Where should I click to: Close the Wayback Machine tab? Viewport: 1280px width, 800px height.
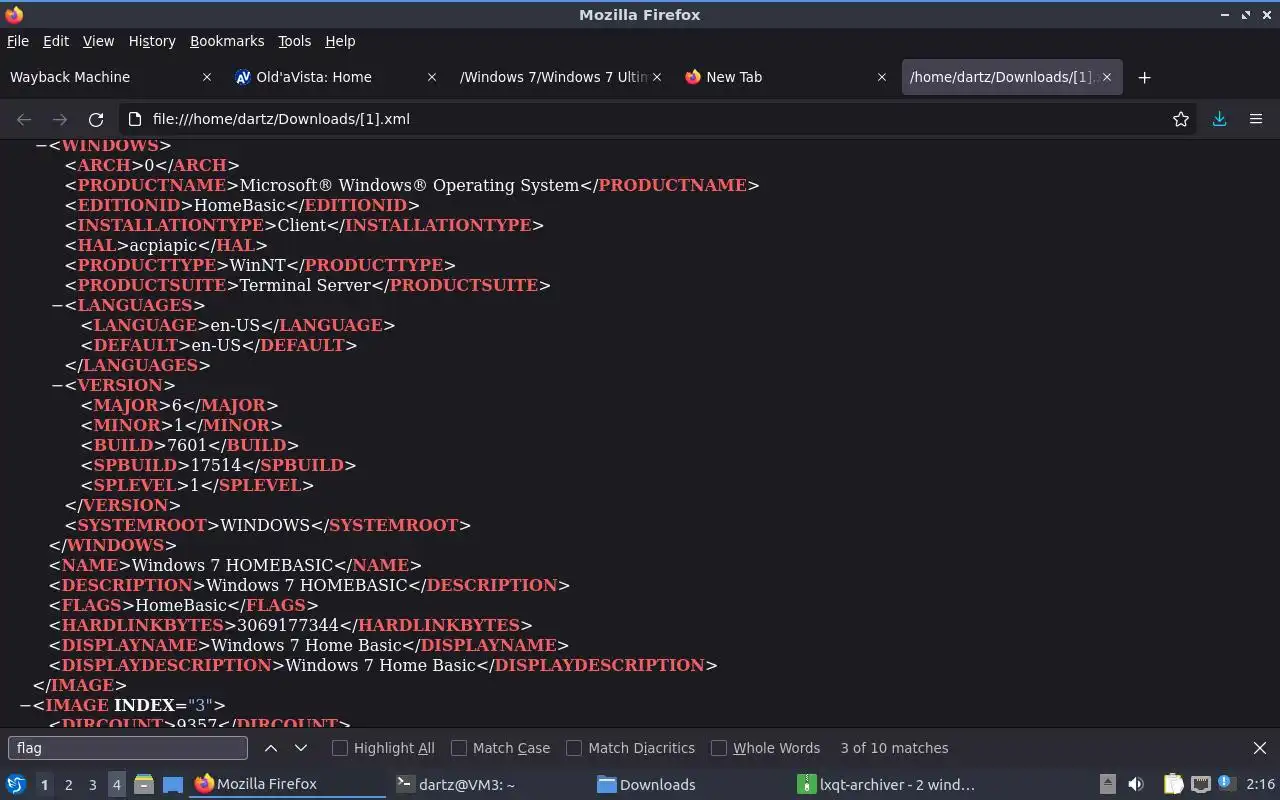click(x=207, y=77)
